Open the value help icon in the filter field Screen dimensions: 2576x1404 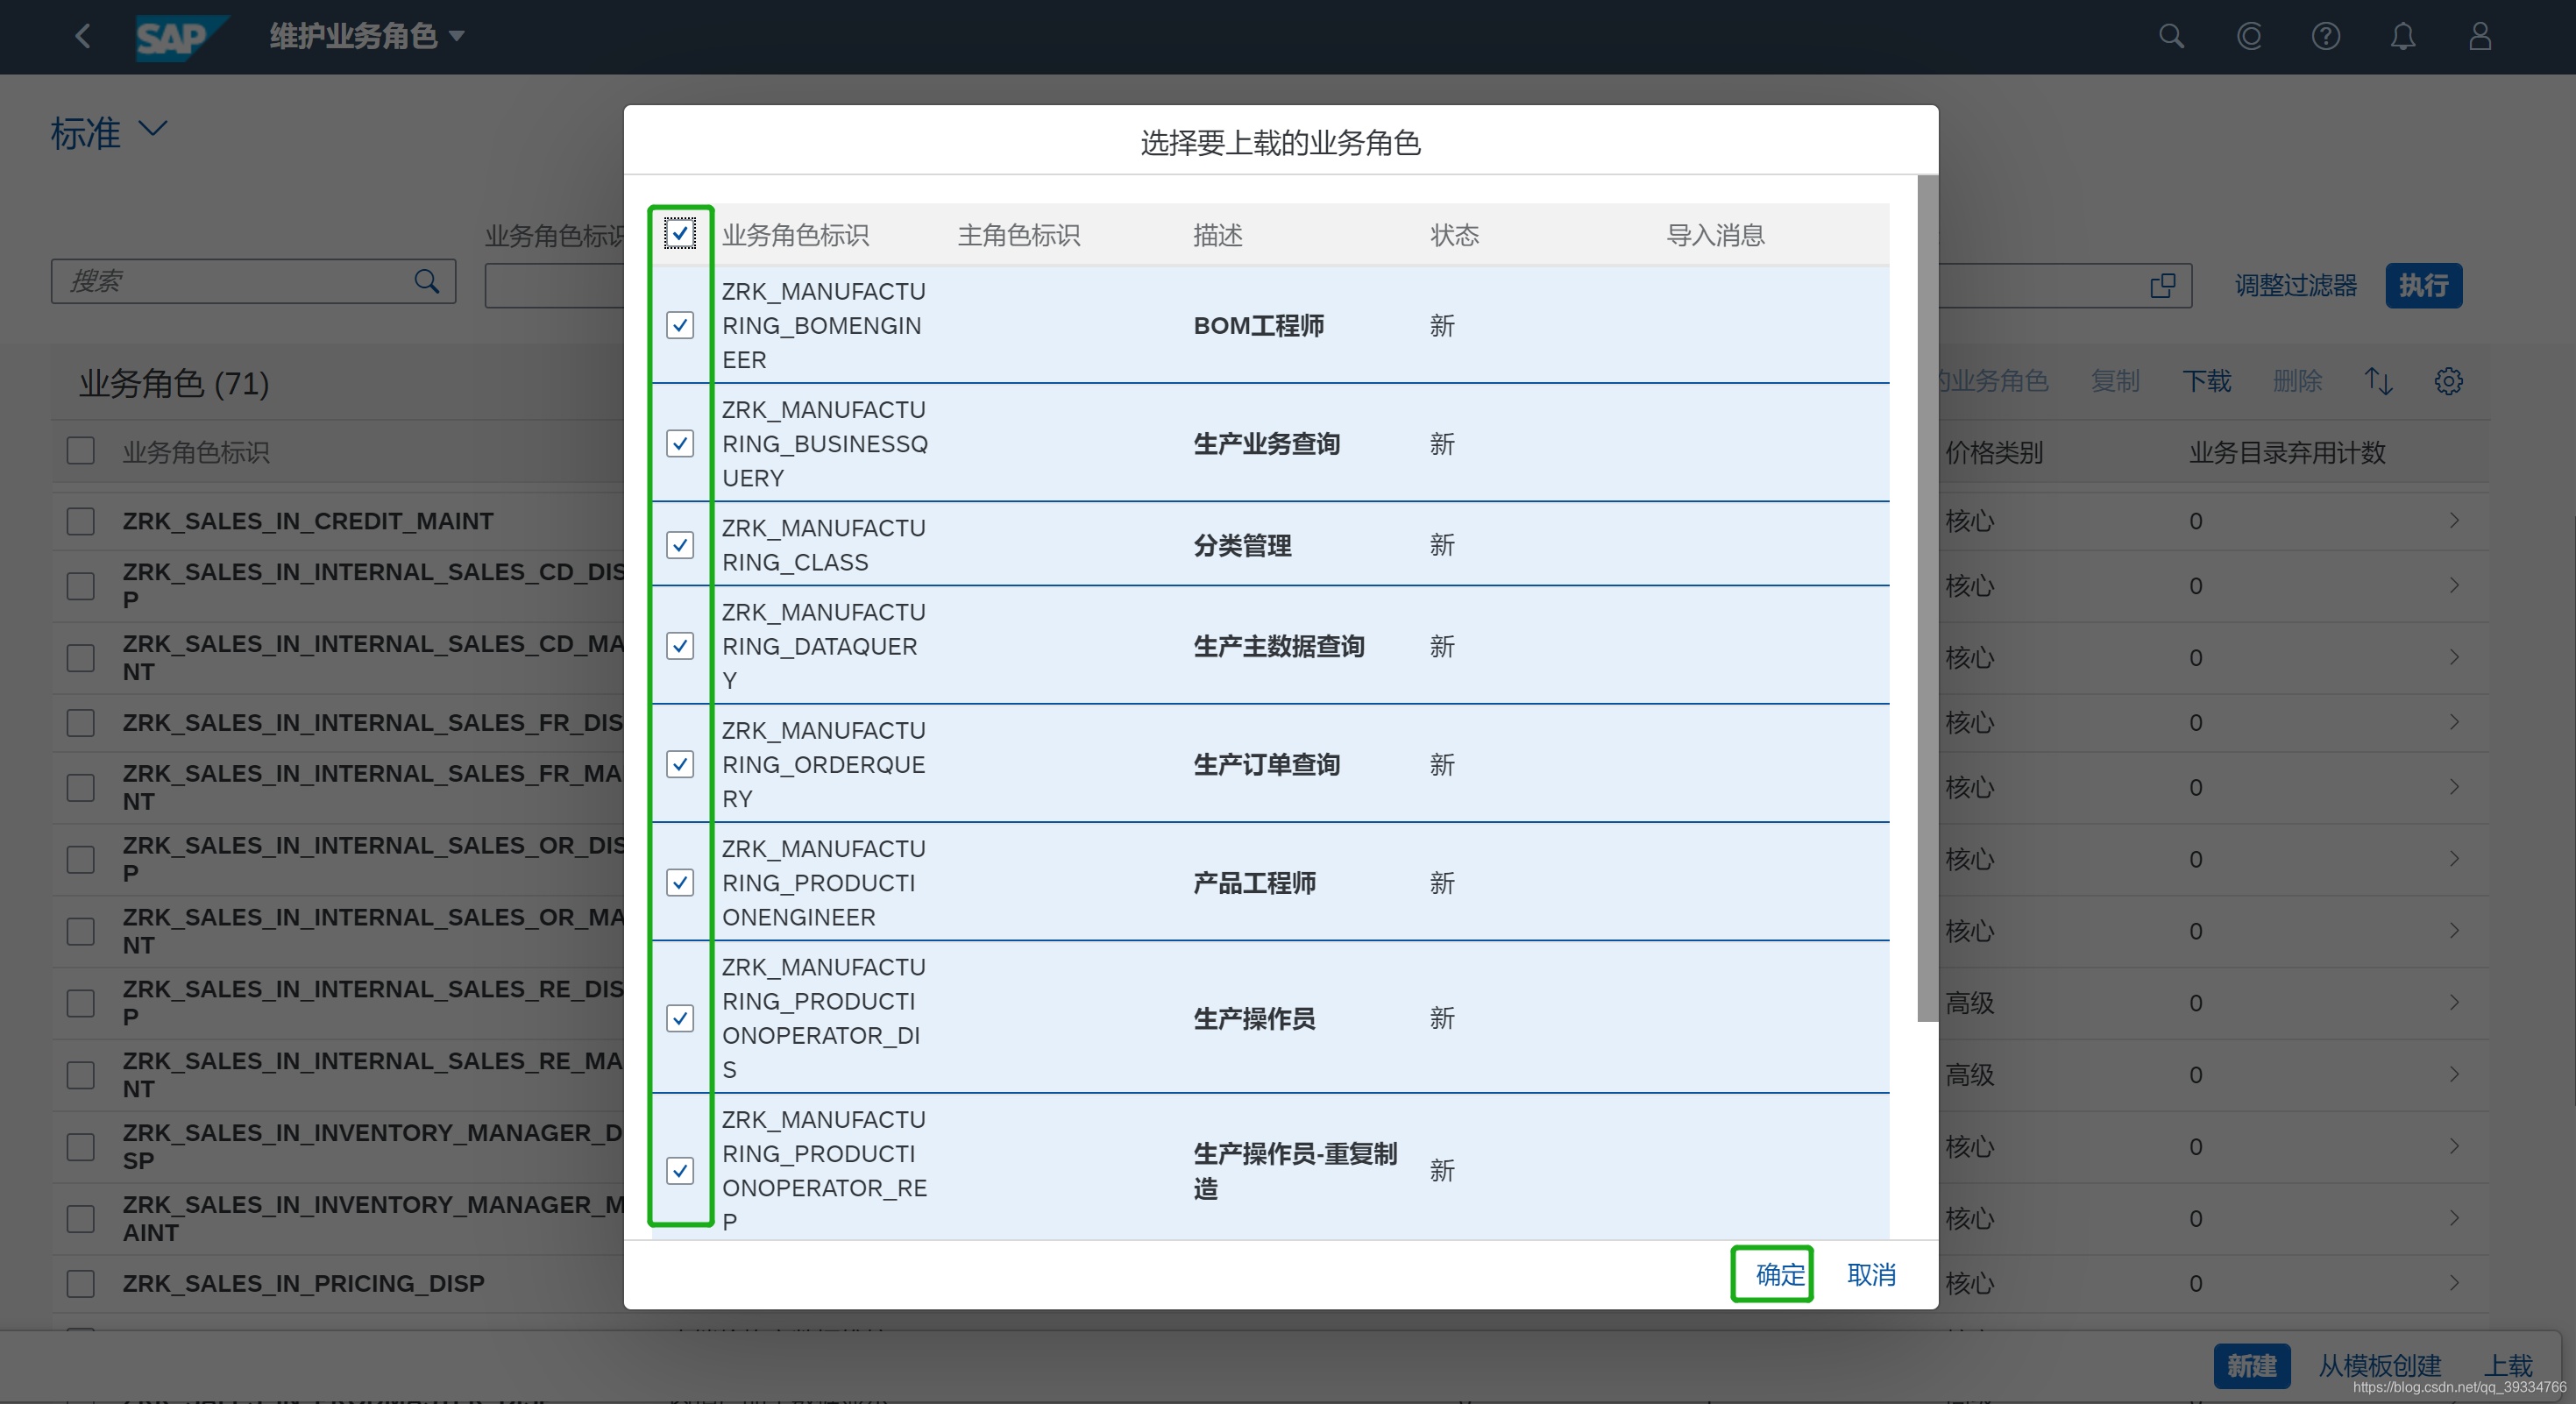pyautogui.click(x=2162, y=286)
